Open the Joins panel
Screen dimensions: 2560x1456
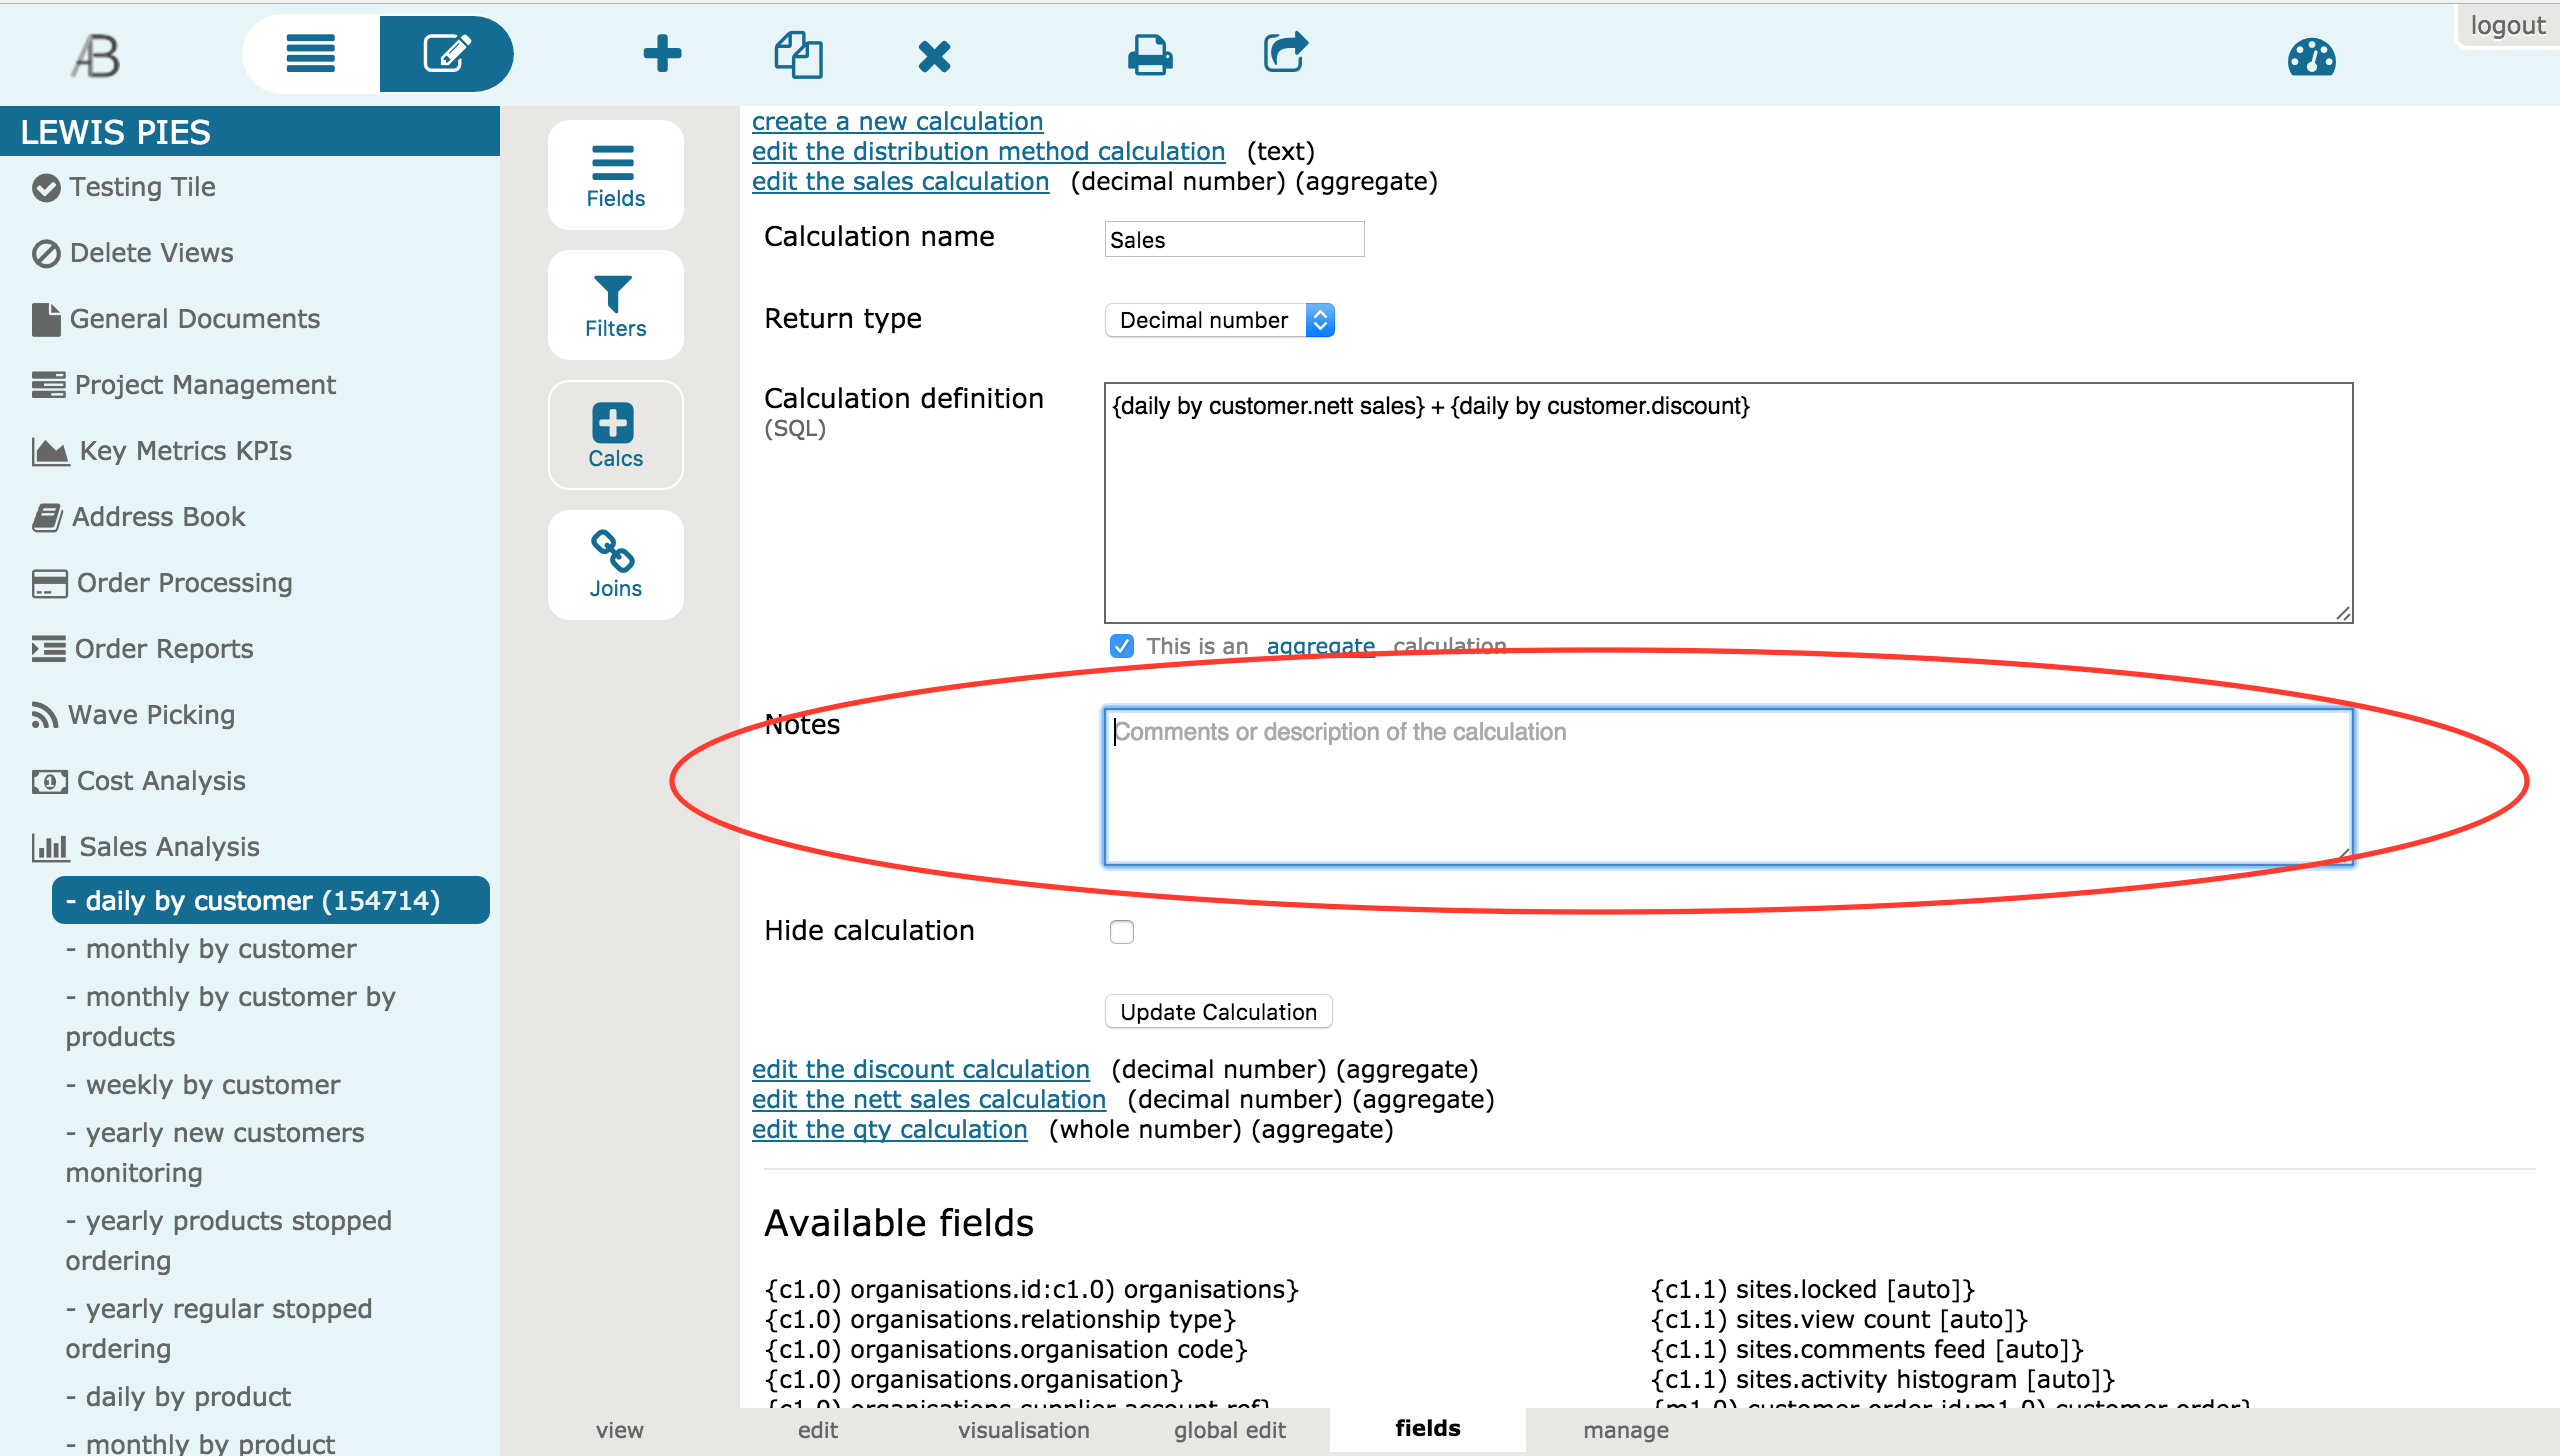tap(615, 564)
